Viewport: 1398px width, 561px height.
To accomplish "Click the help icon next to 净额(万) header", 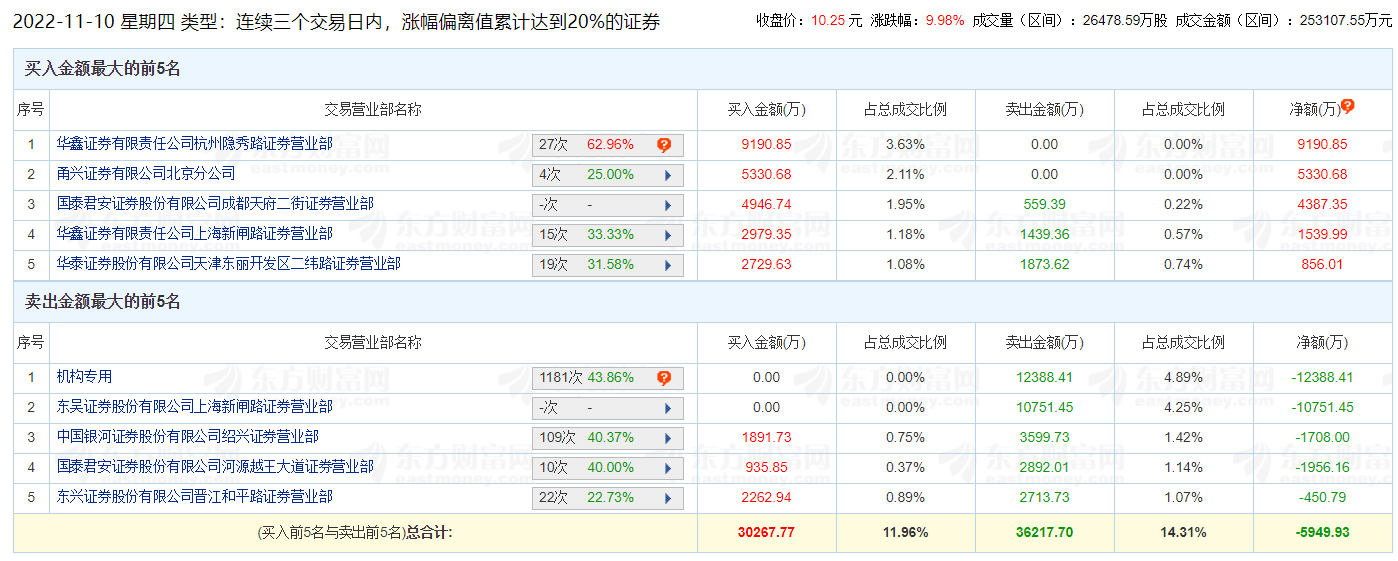I will click(1348, 106).
